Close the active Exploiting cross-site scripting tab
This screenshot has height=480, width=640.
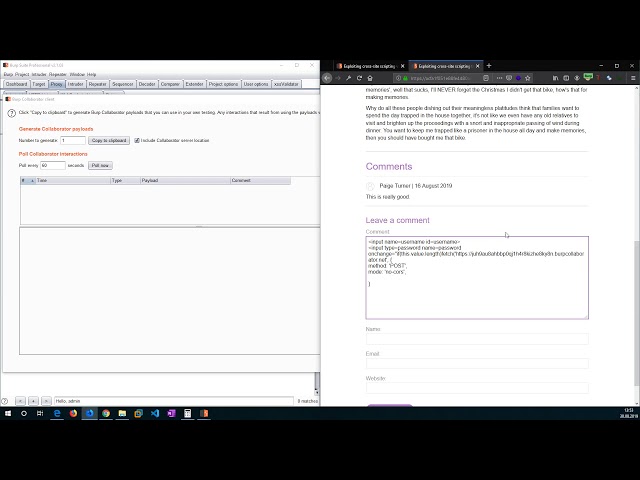click(478, 66)
